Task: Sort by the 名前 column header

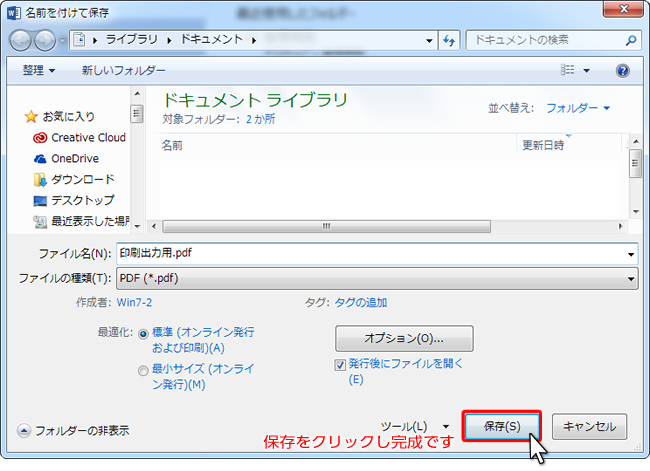Action: tap(172, 145)
